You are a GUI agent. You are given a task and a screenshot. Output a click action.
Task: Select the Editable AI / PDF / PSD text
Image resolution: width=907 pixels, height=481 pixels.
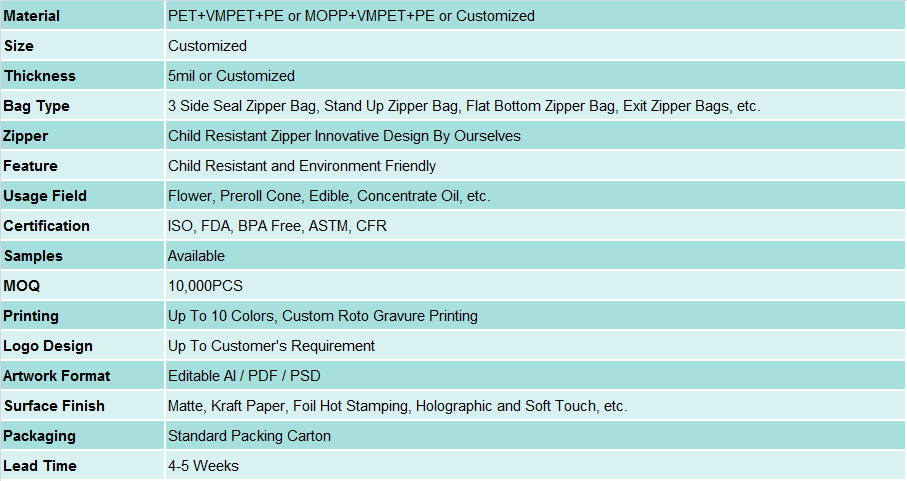[x=244, y=376]
